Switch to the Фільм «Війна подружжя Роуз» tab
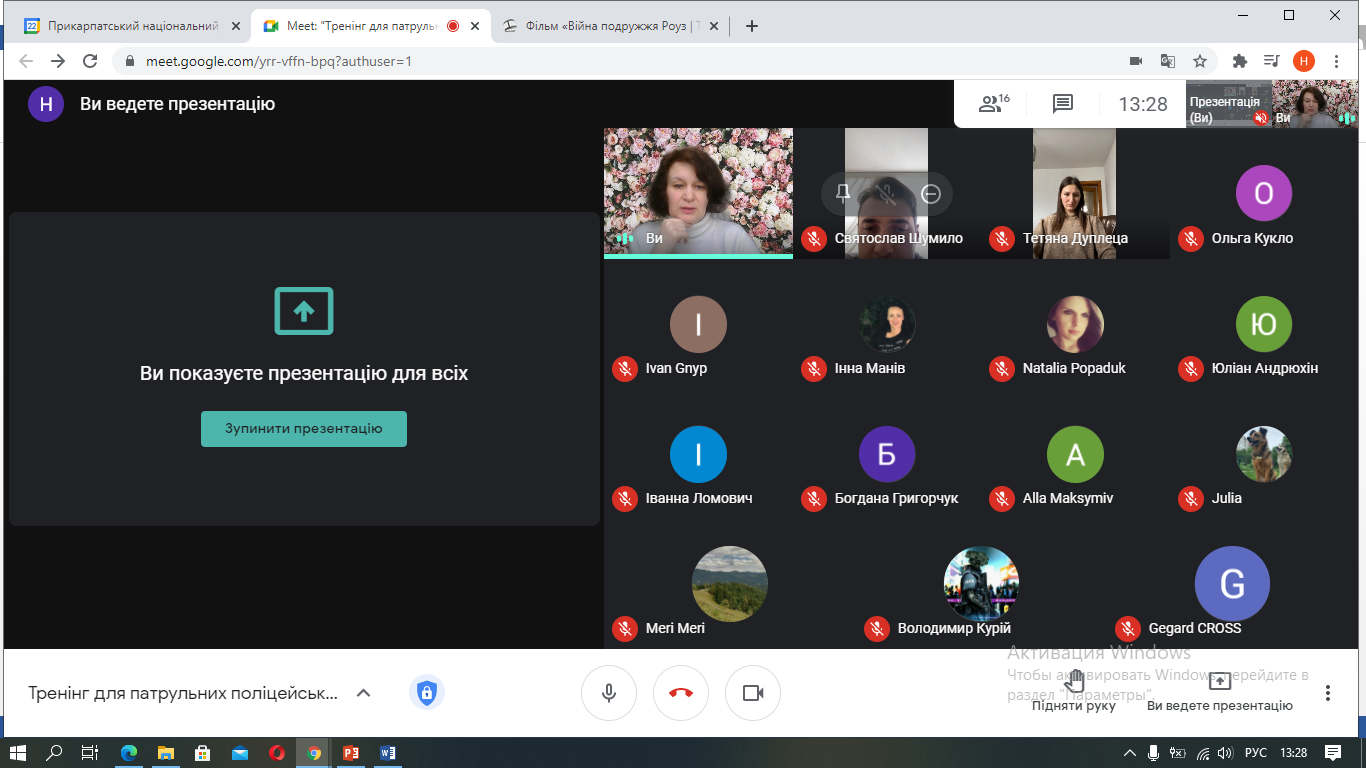The image size is (1366, 768). [x=609, y=26]
